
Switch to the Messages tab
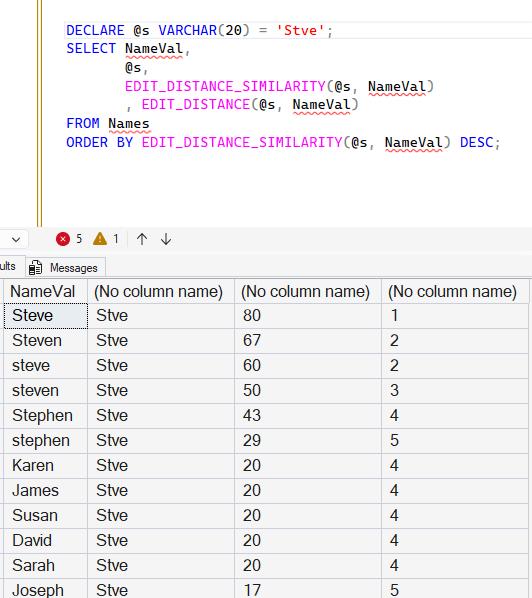(x=66, y=268)
